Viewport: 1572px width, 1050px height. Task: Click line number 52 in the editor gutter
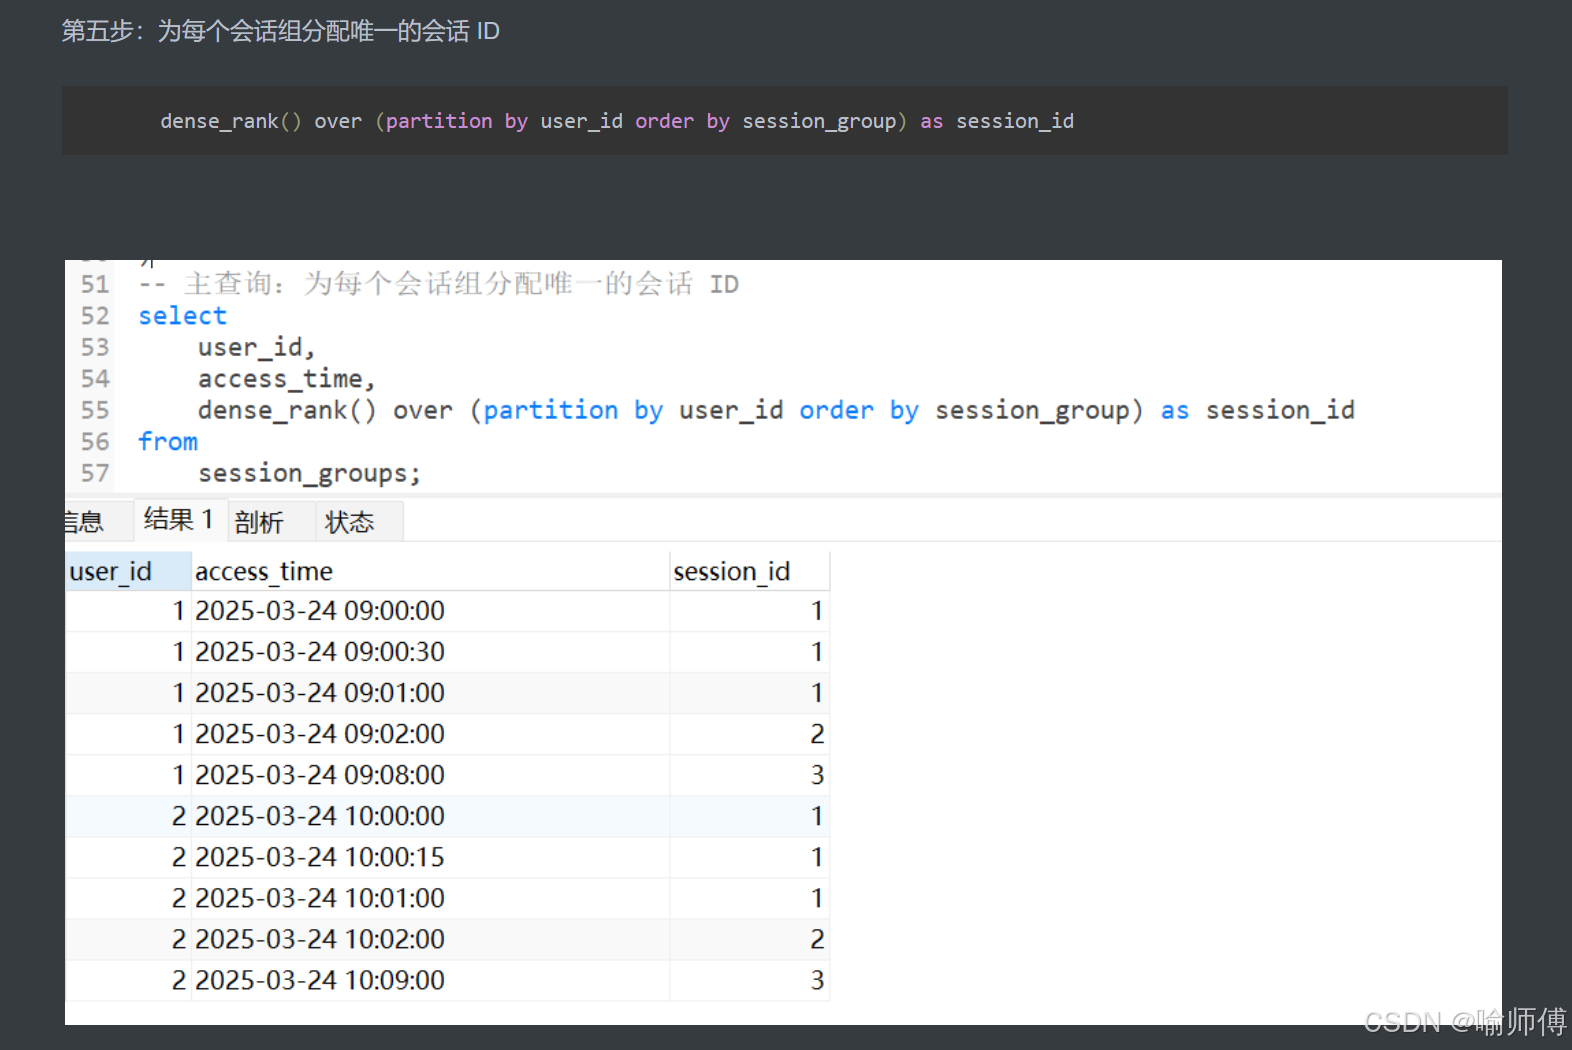coord(95,316)
